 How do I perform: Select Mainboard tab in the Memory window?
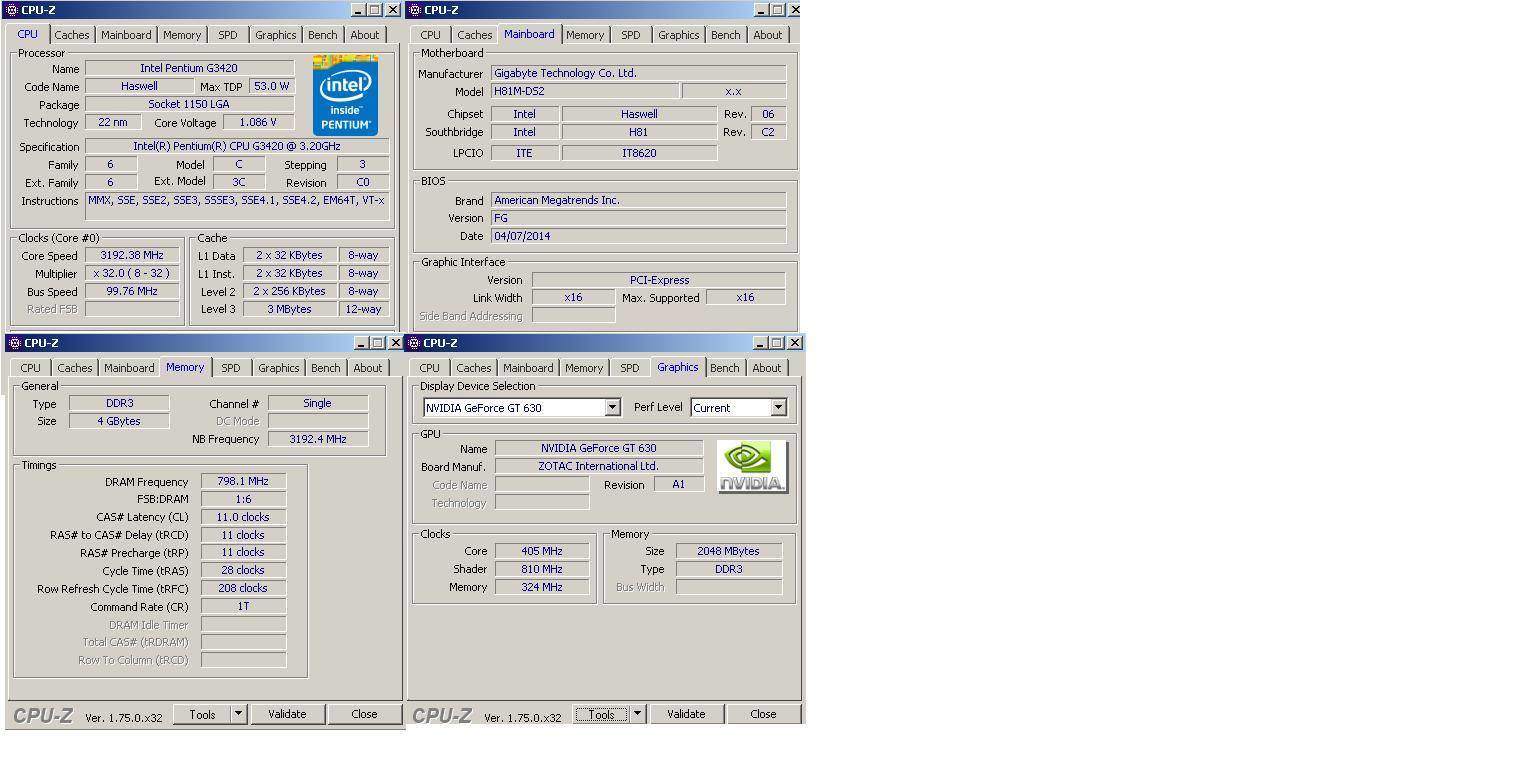(x=129, y=368)
